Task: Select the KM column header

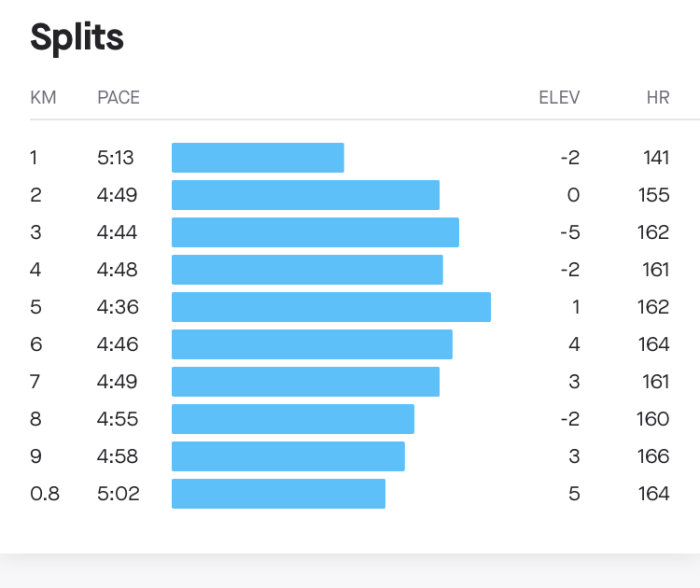Action: pos(43,97)
